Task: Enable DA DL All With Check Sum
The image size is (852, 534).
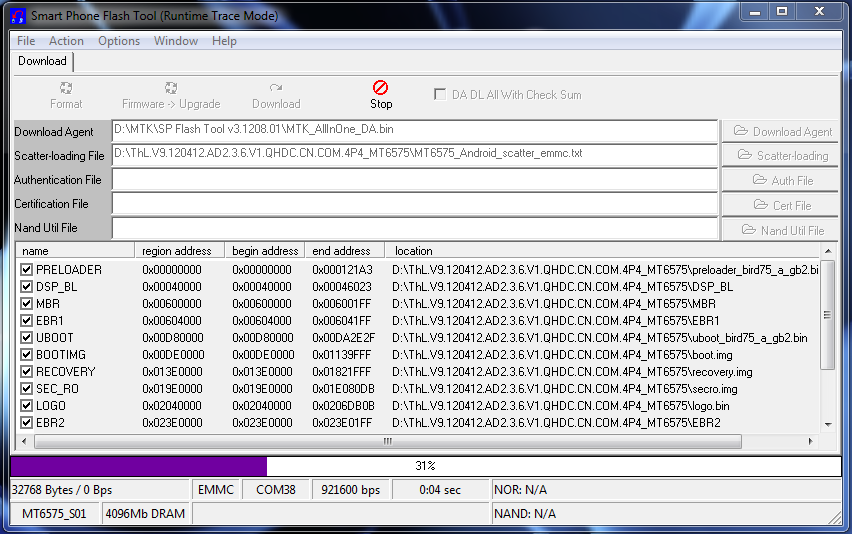Action: click(440, 95)
